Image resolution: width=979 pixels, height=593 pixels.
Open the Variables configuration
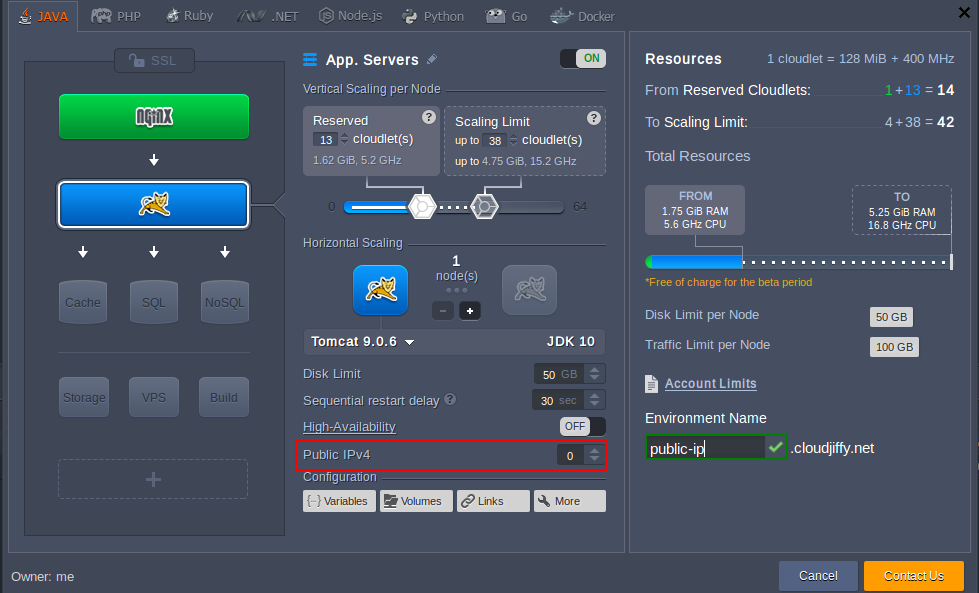(x=340, y=501)
